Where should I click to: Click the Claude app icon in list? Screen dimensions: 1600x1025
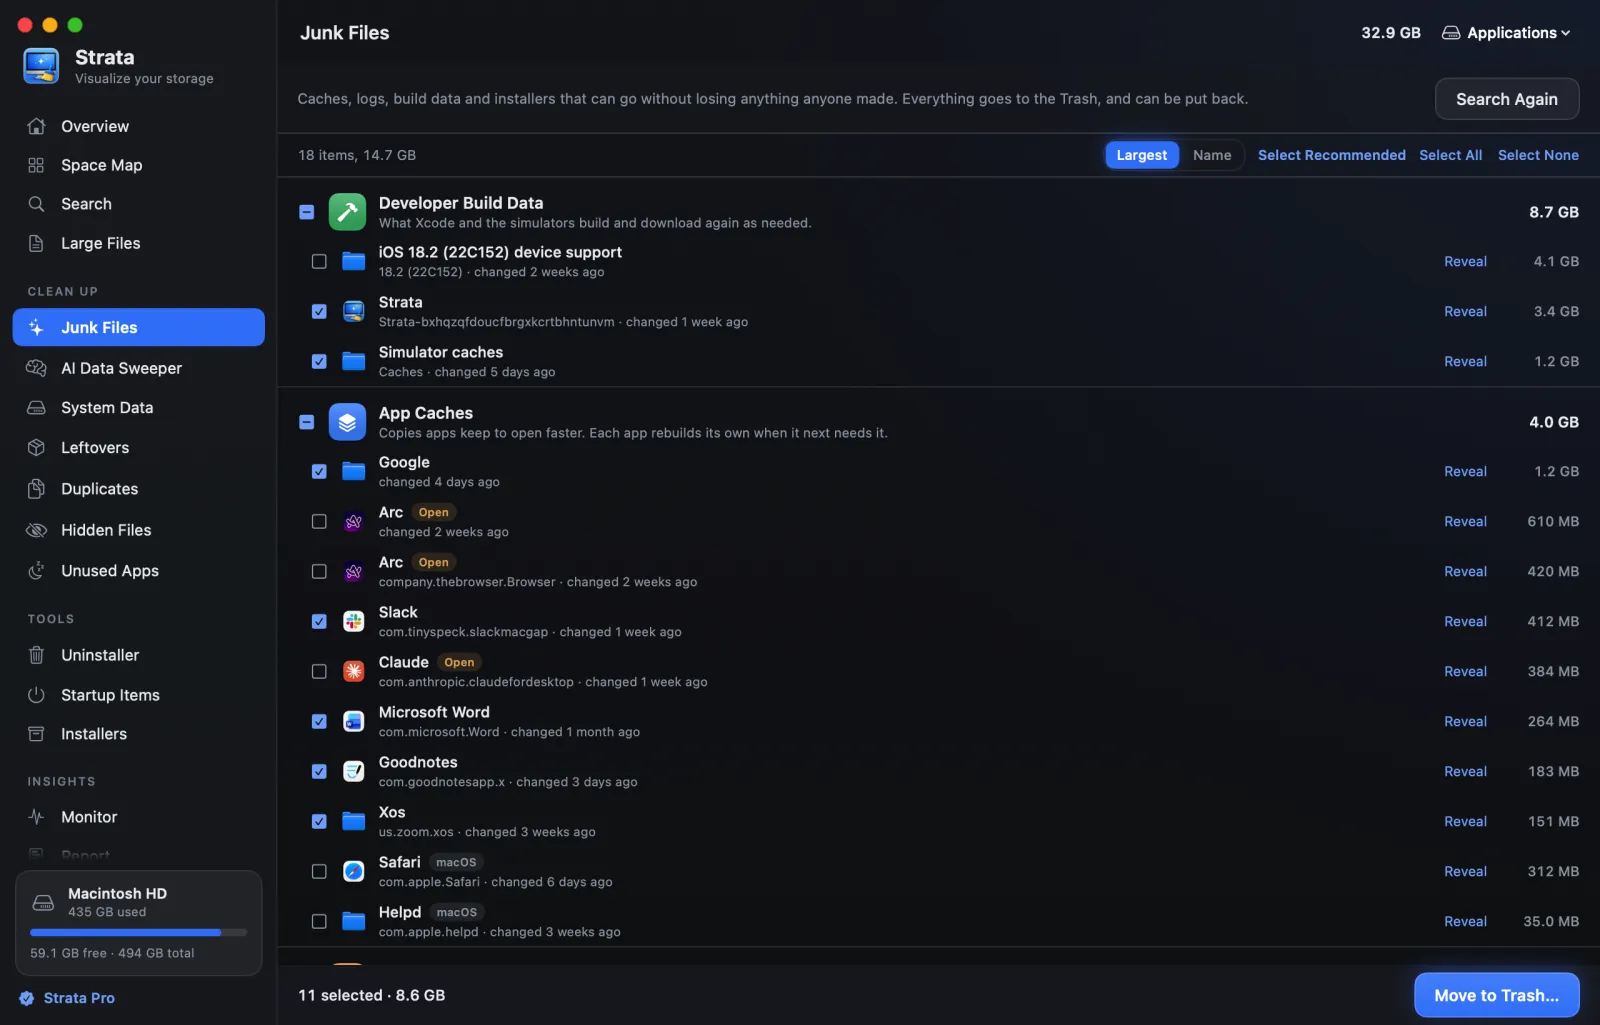[354, 672]
